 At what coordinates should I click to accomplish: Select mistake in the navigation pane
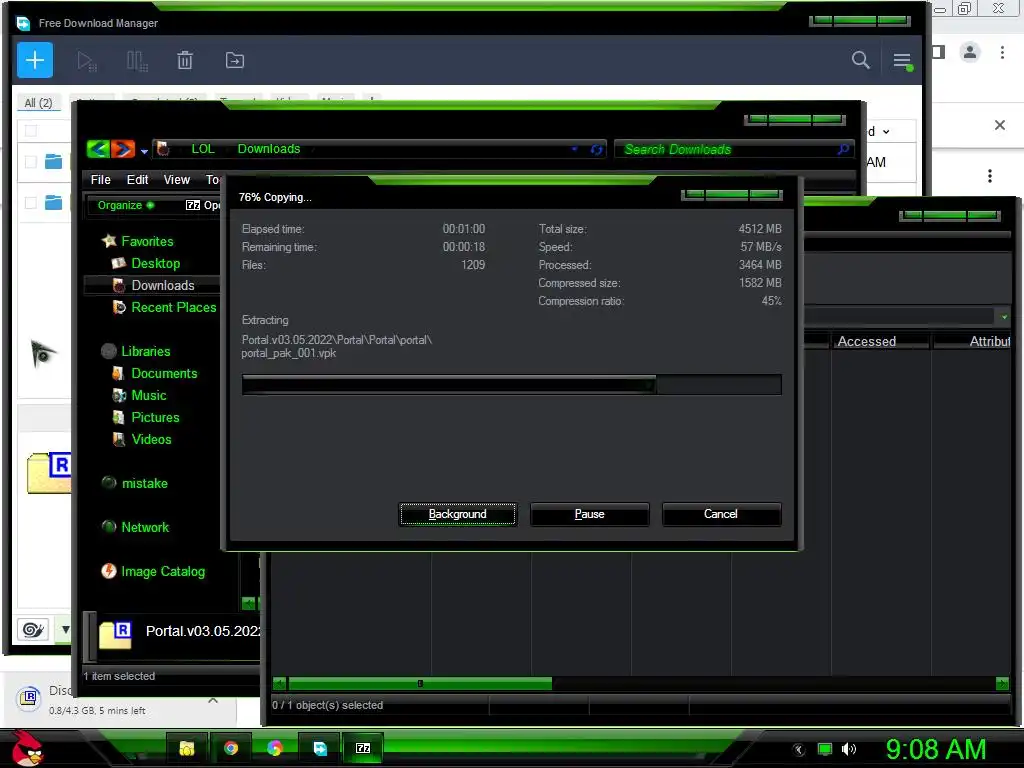point(144,483)
